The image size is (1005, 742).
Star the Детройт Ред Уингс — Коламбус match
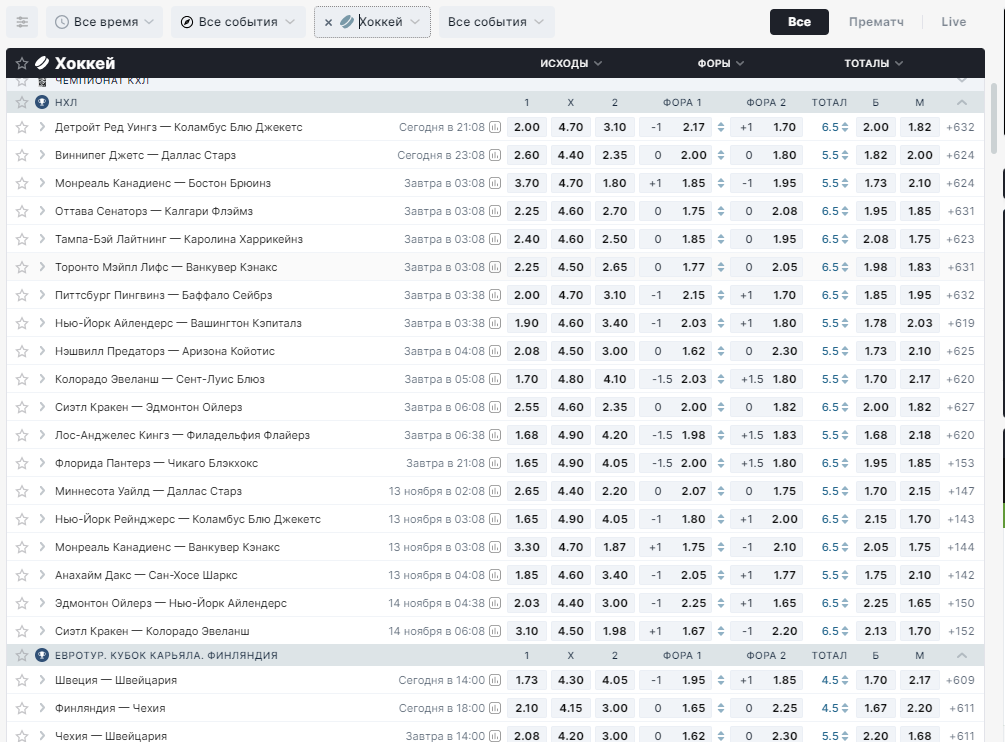(x=22, y=127)
